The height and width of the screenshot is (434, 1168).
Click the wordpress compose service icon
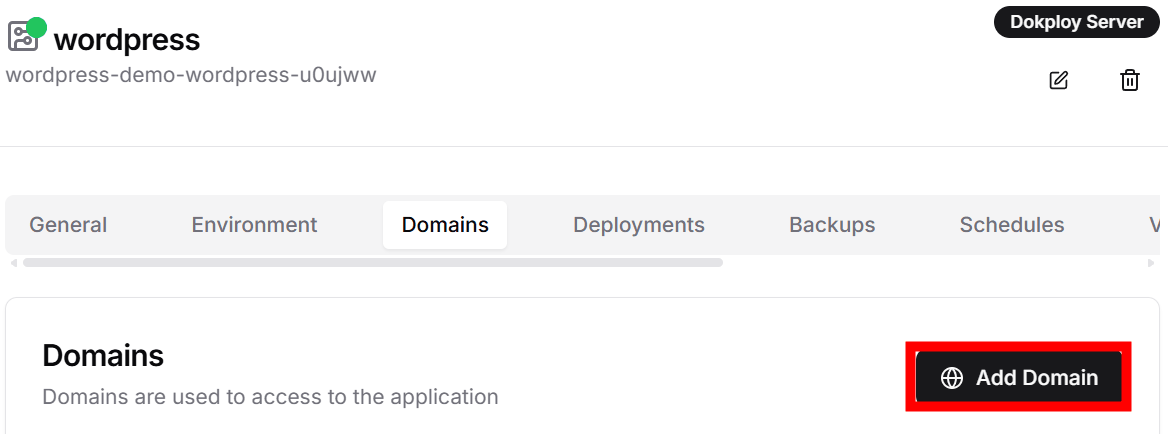tap(22, 37)
